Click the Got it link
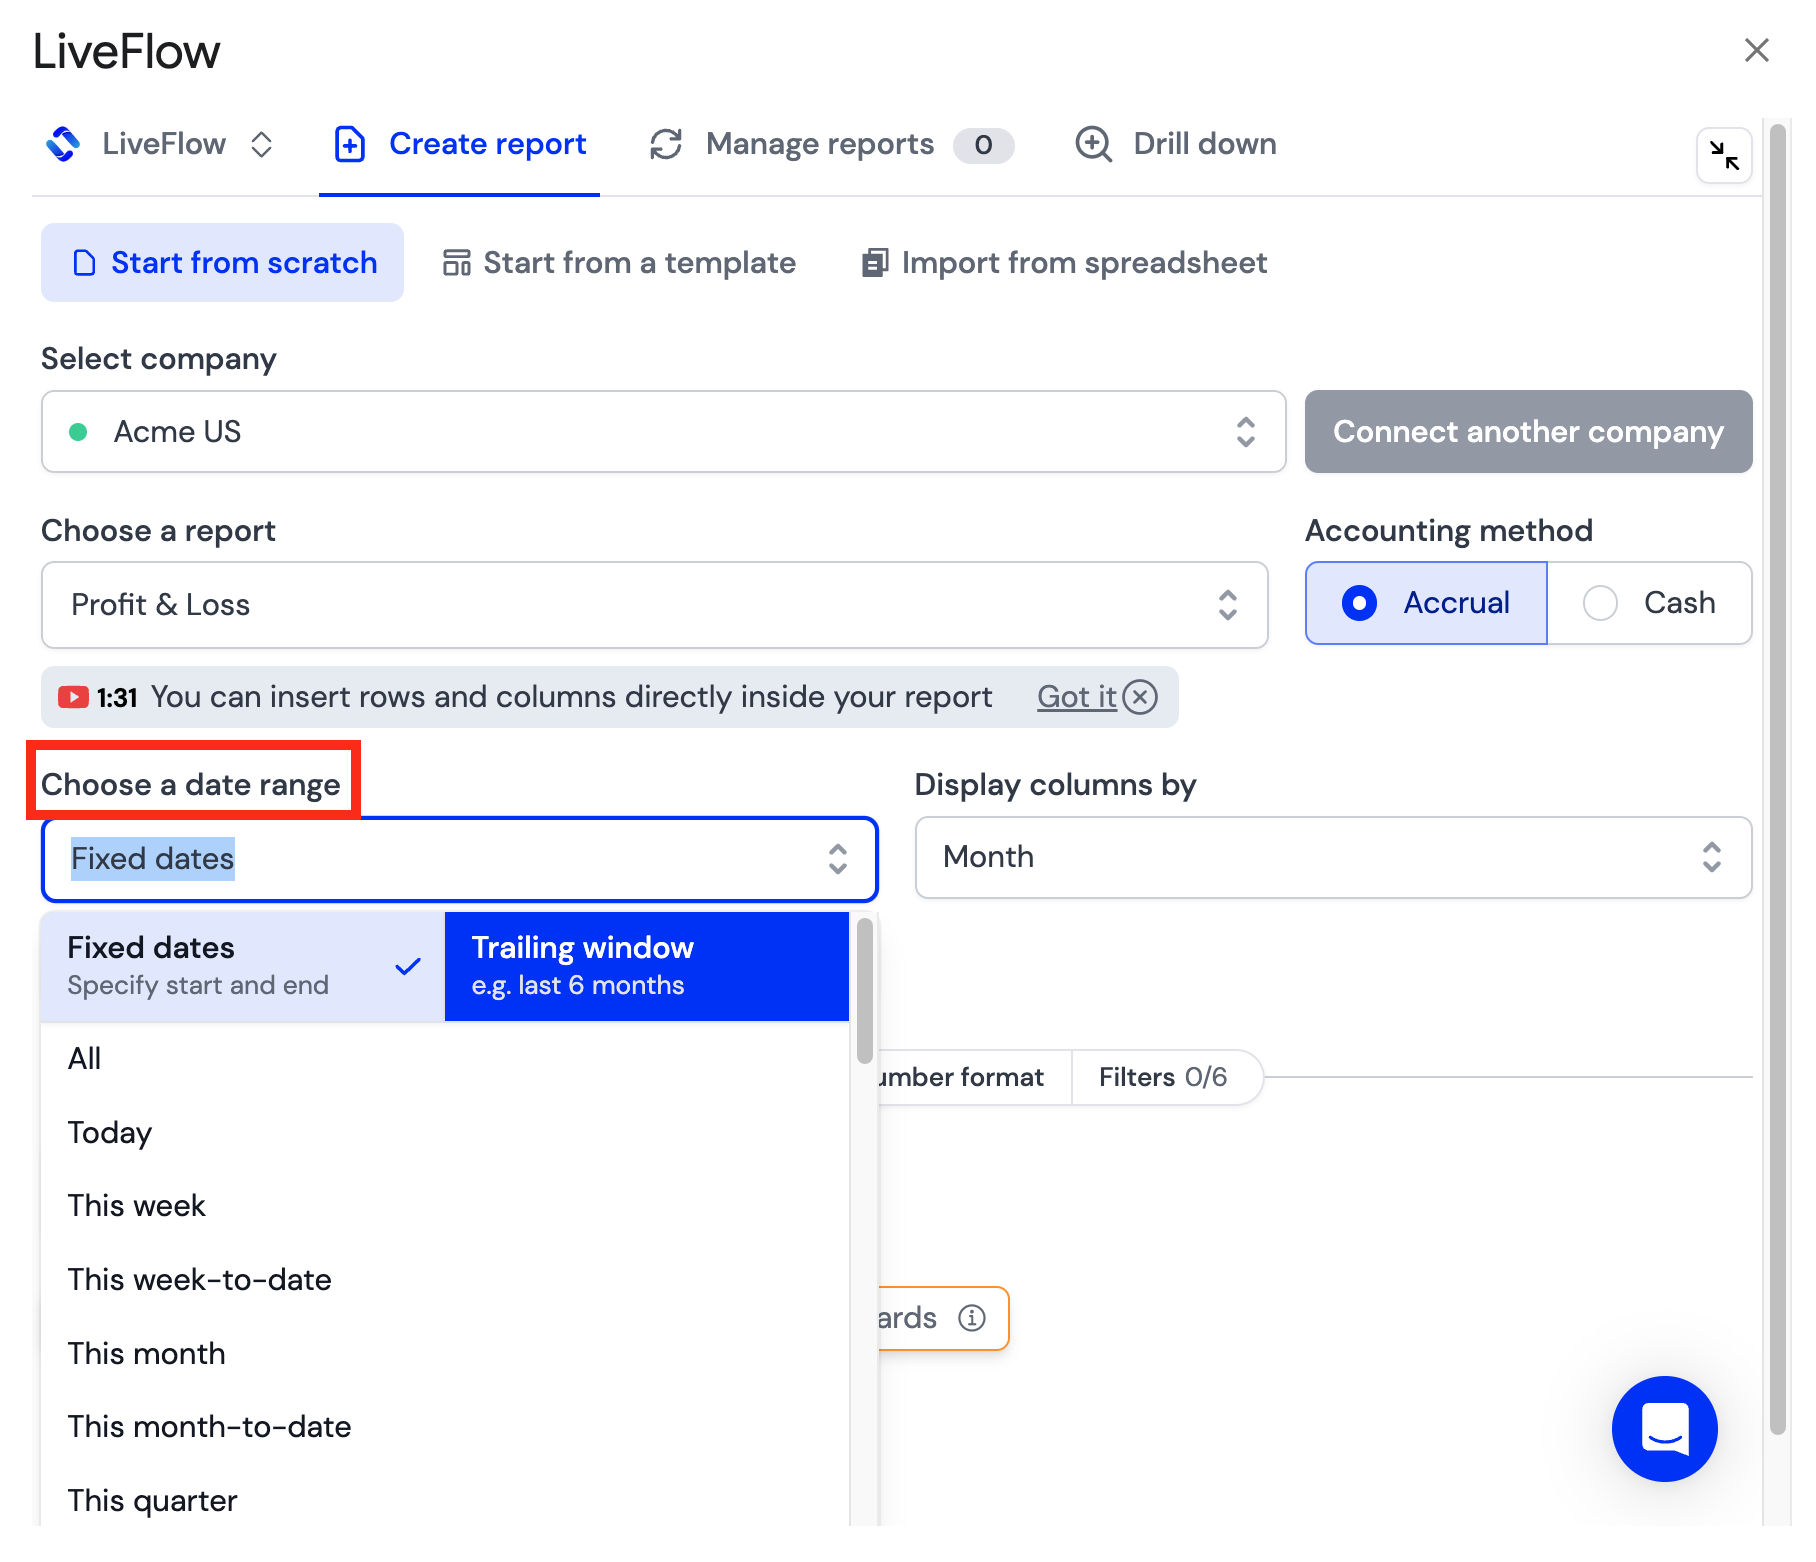The height and width of the screenshot is (1562, 1816). pyautogui.click(x=1076, y=697)
